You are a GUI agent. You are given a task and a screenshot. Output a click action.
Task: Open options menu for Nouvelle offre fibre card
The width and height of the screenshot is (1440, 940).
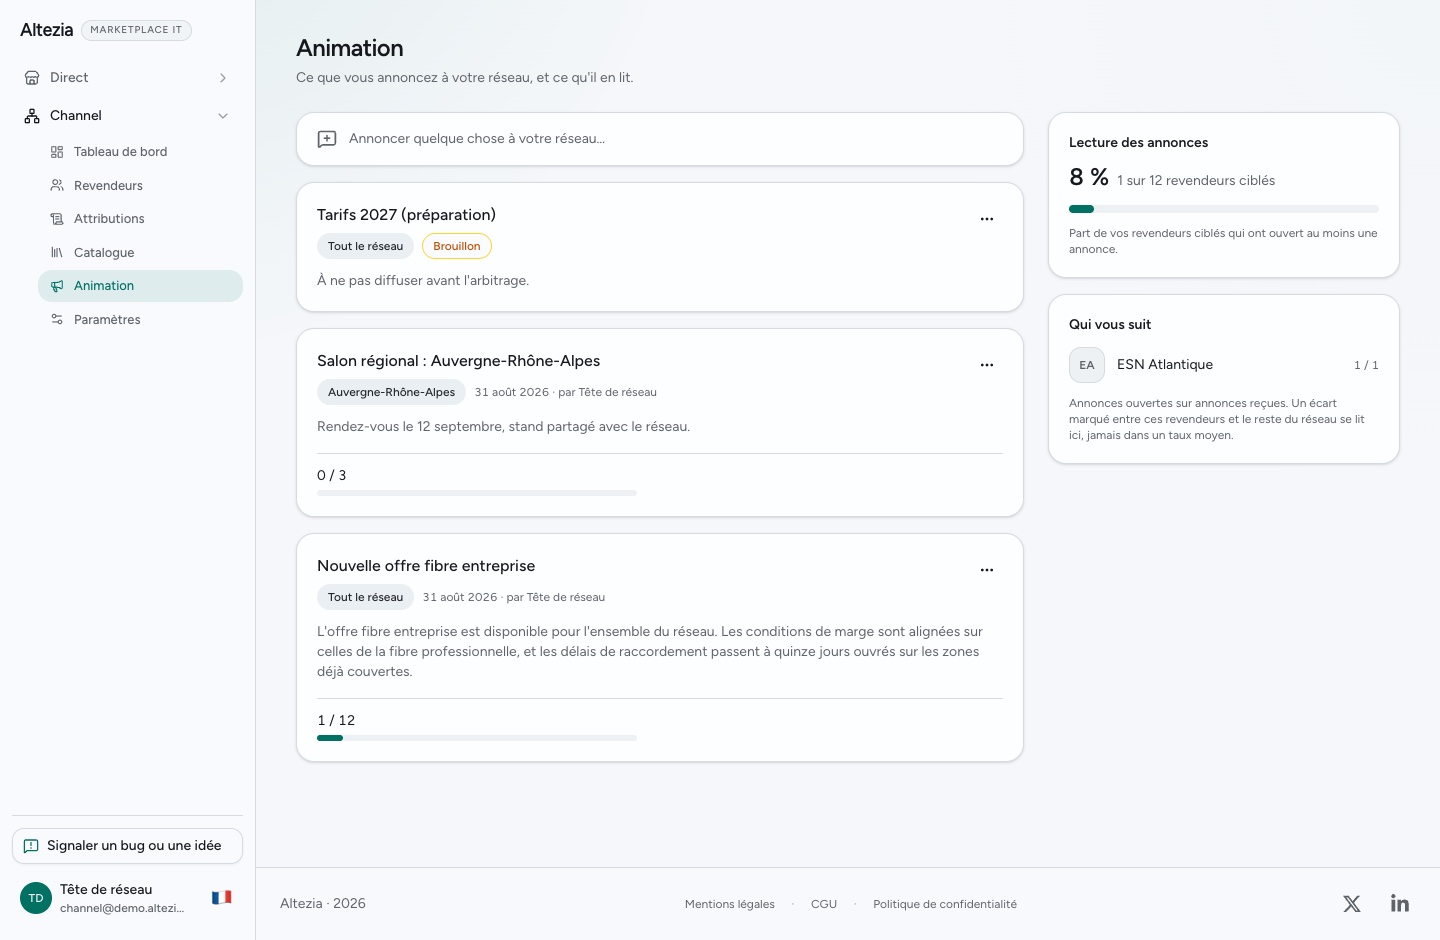(x=987, y=570)
